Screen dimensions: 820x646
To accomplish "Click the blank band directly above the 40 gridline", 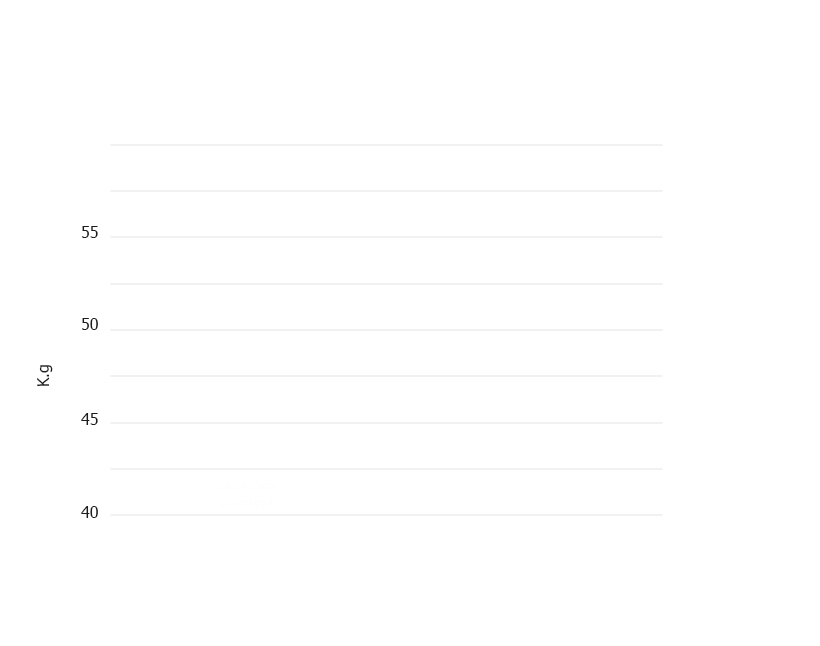I will [x=386, y=492].
